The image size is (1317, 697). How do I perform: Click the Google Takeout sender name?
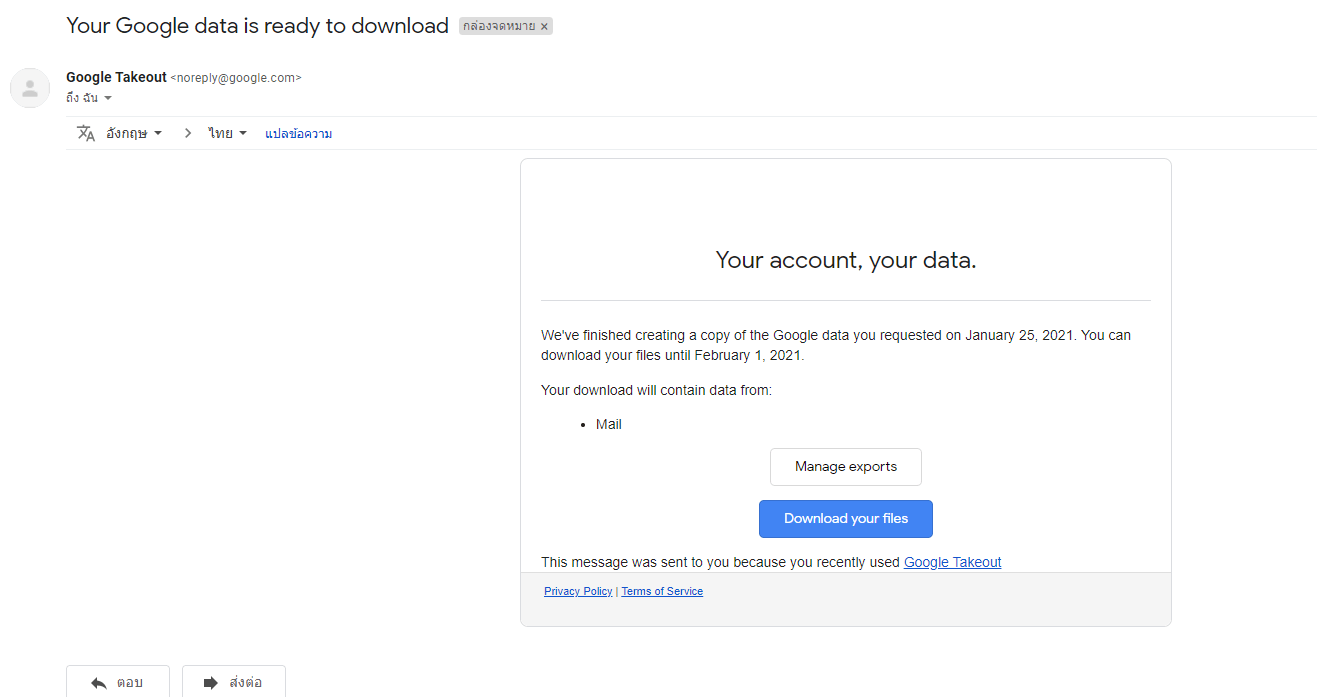(x=116, y=77)
